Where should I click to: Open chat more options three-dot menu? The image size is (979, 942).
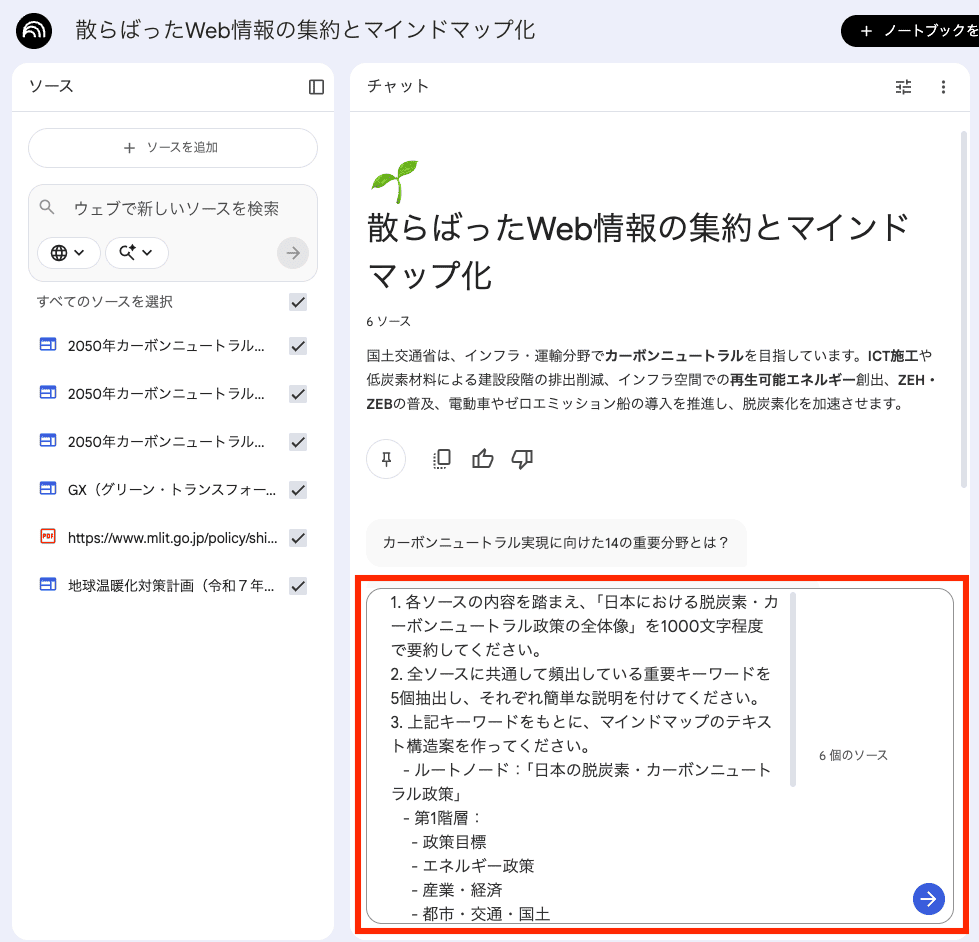943,87
